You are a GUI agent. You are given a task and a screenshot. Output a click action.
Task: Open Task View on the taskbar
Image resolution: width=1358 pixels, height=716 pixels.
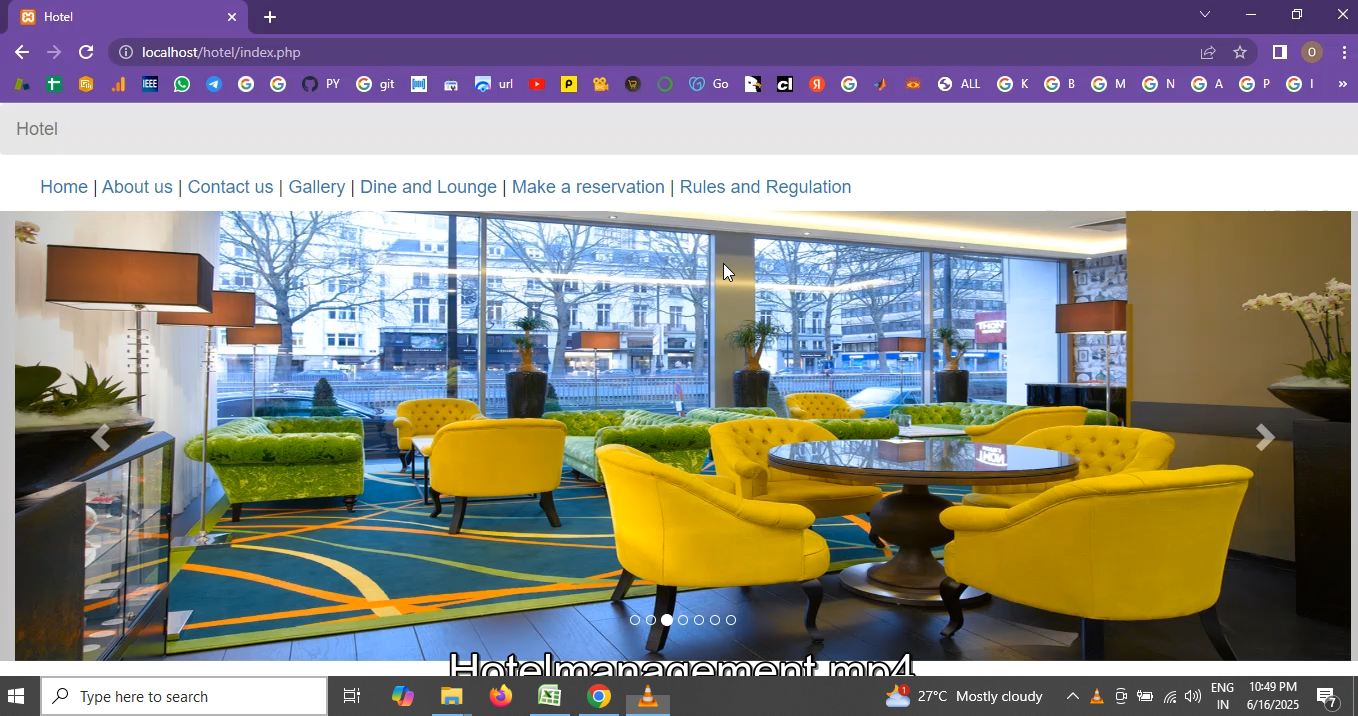352,696
